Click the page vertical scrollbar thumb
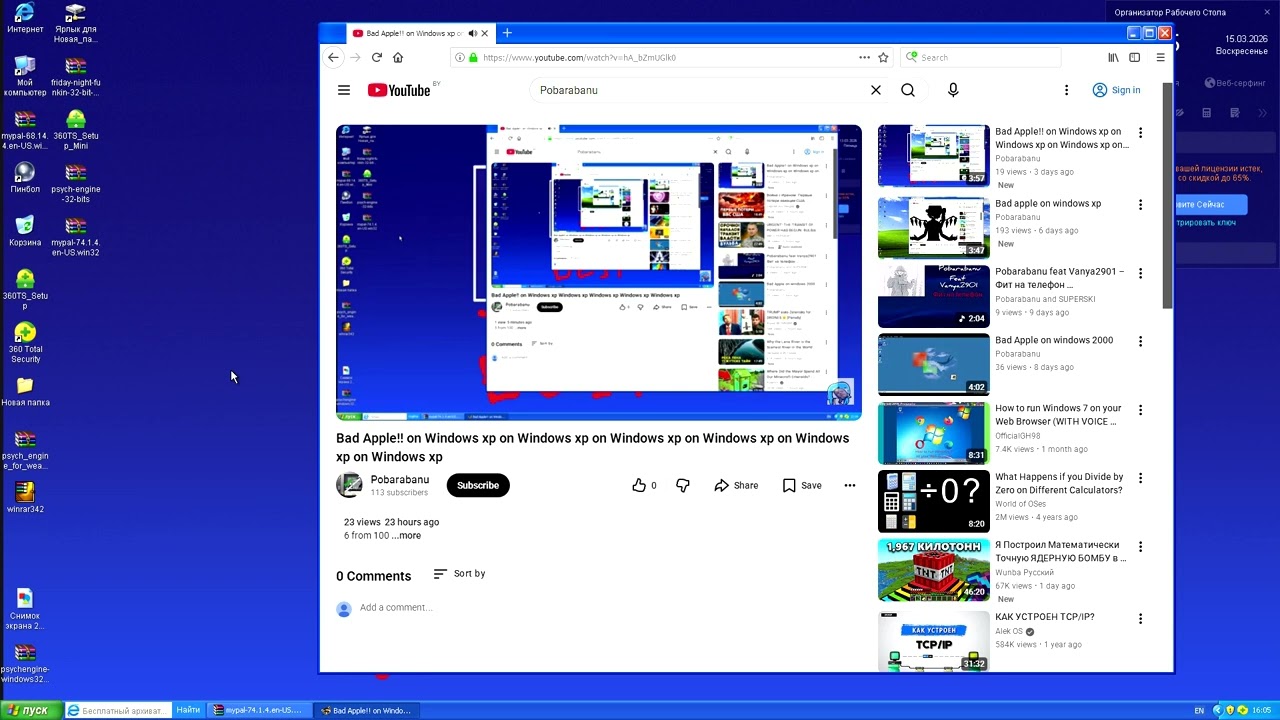 point(1167,197)
